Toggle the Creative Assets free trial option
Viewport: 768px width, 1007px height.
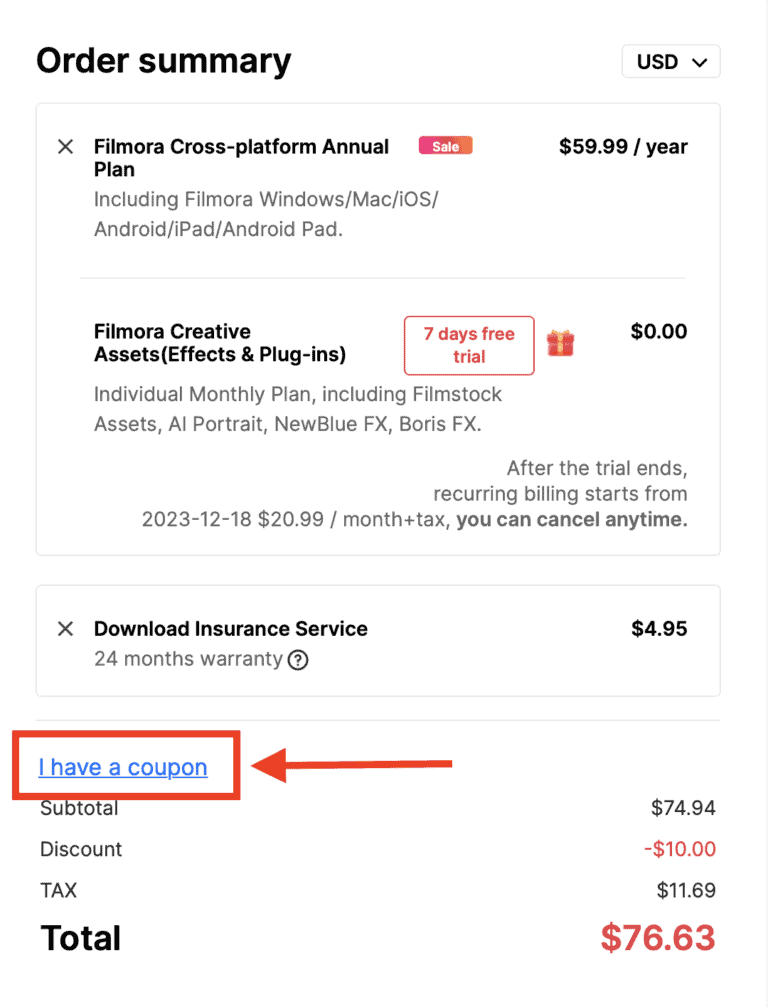[468, 345]
